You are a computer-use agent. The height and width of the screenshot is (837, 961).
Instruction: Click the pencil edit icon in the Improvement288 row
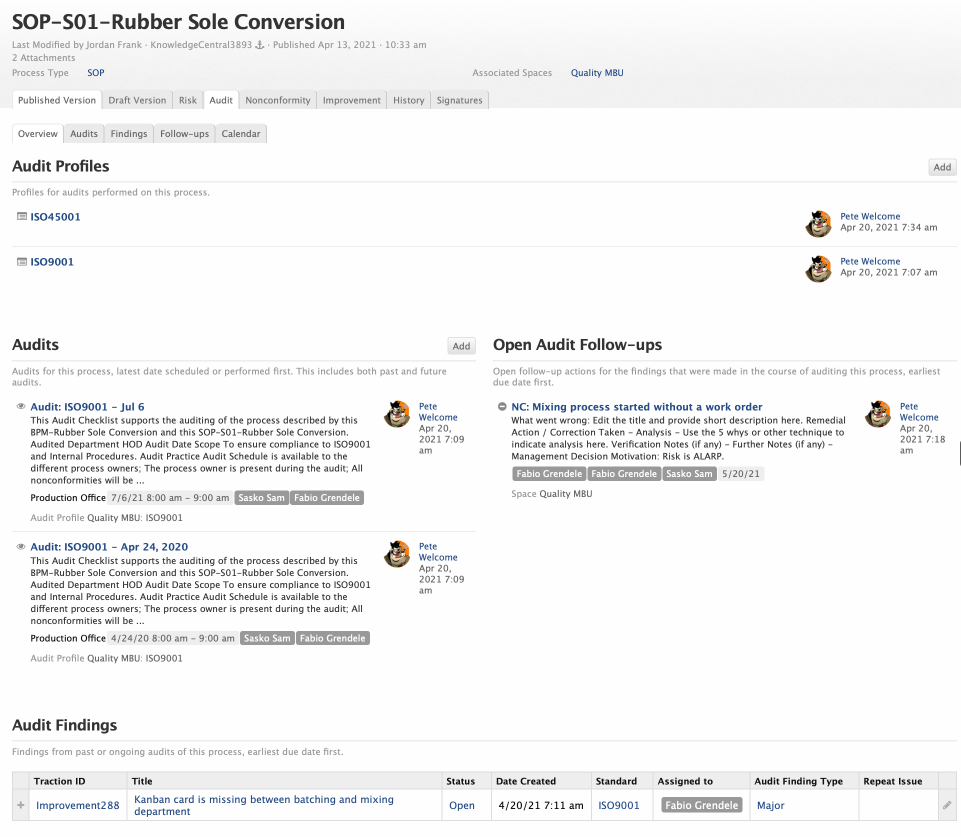(947, 805)
